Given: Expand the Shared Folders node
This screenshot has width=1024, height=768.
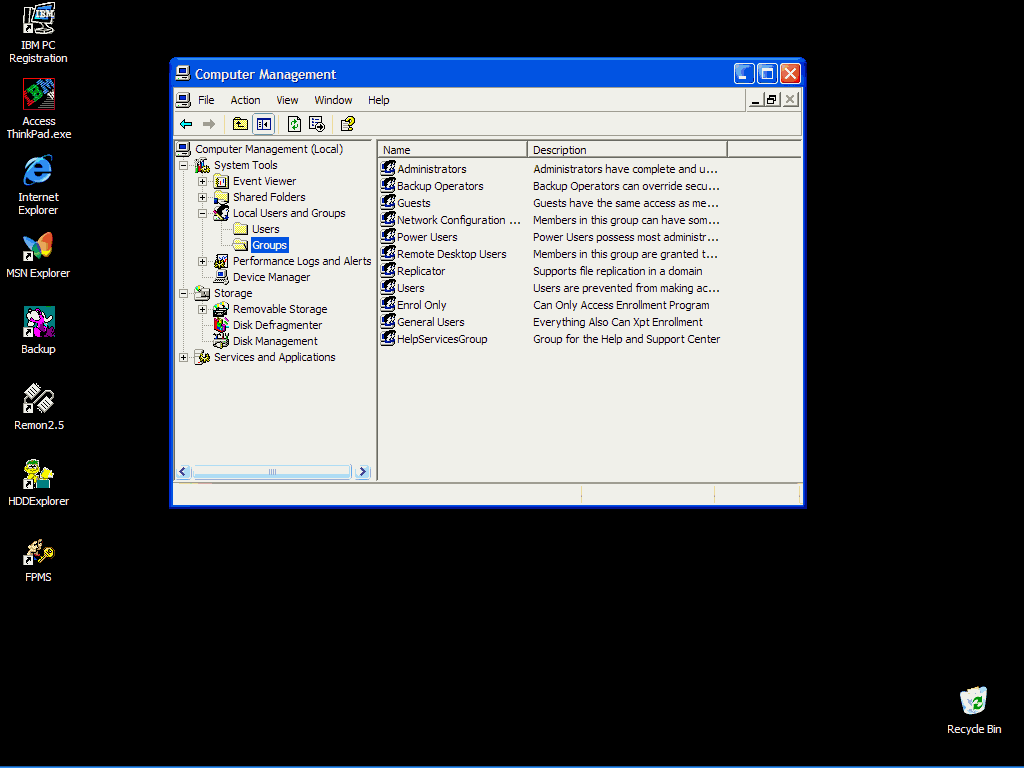Looking at the screenshot, I should coord(202,197).
